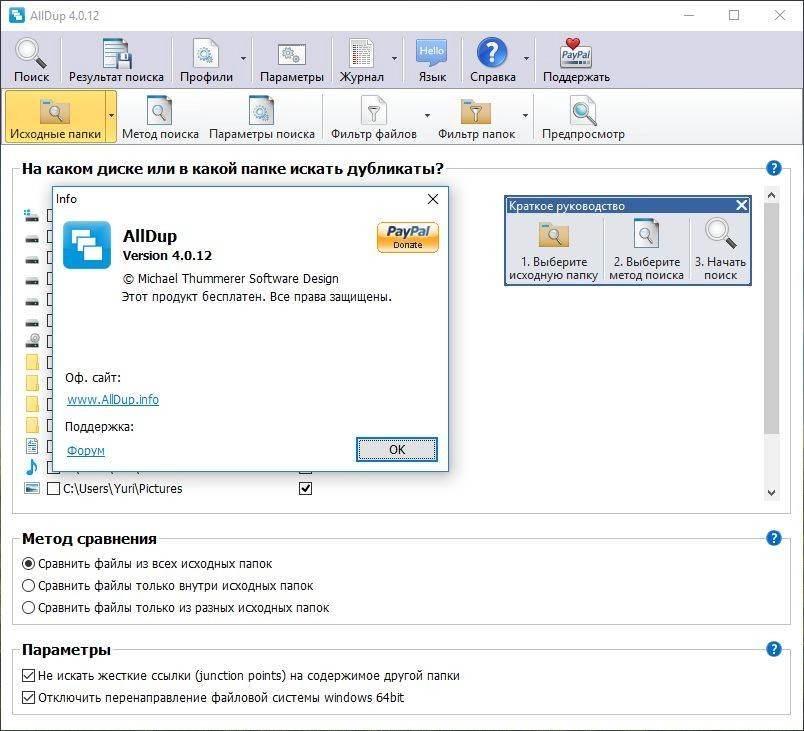Expand the Профили dropdown arrow
Screen dimensions: 804x731
[x=244, y=58]
